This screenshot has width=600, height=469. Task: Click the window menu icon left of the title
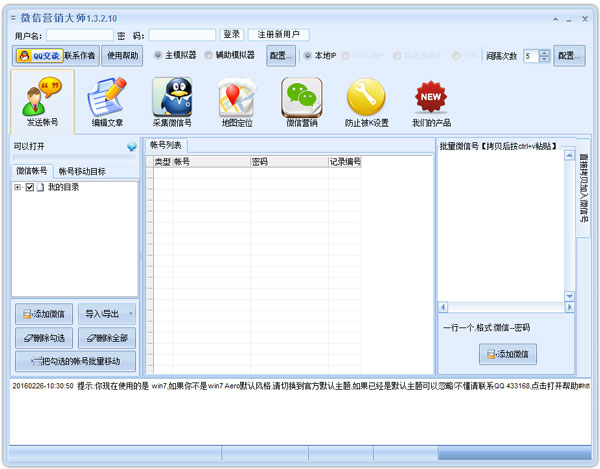(x=13, y=18)
